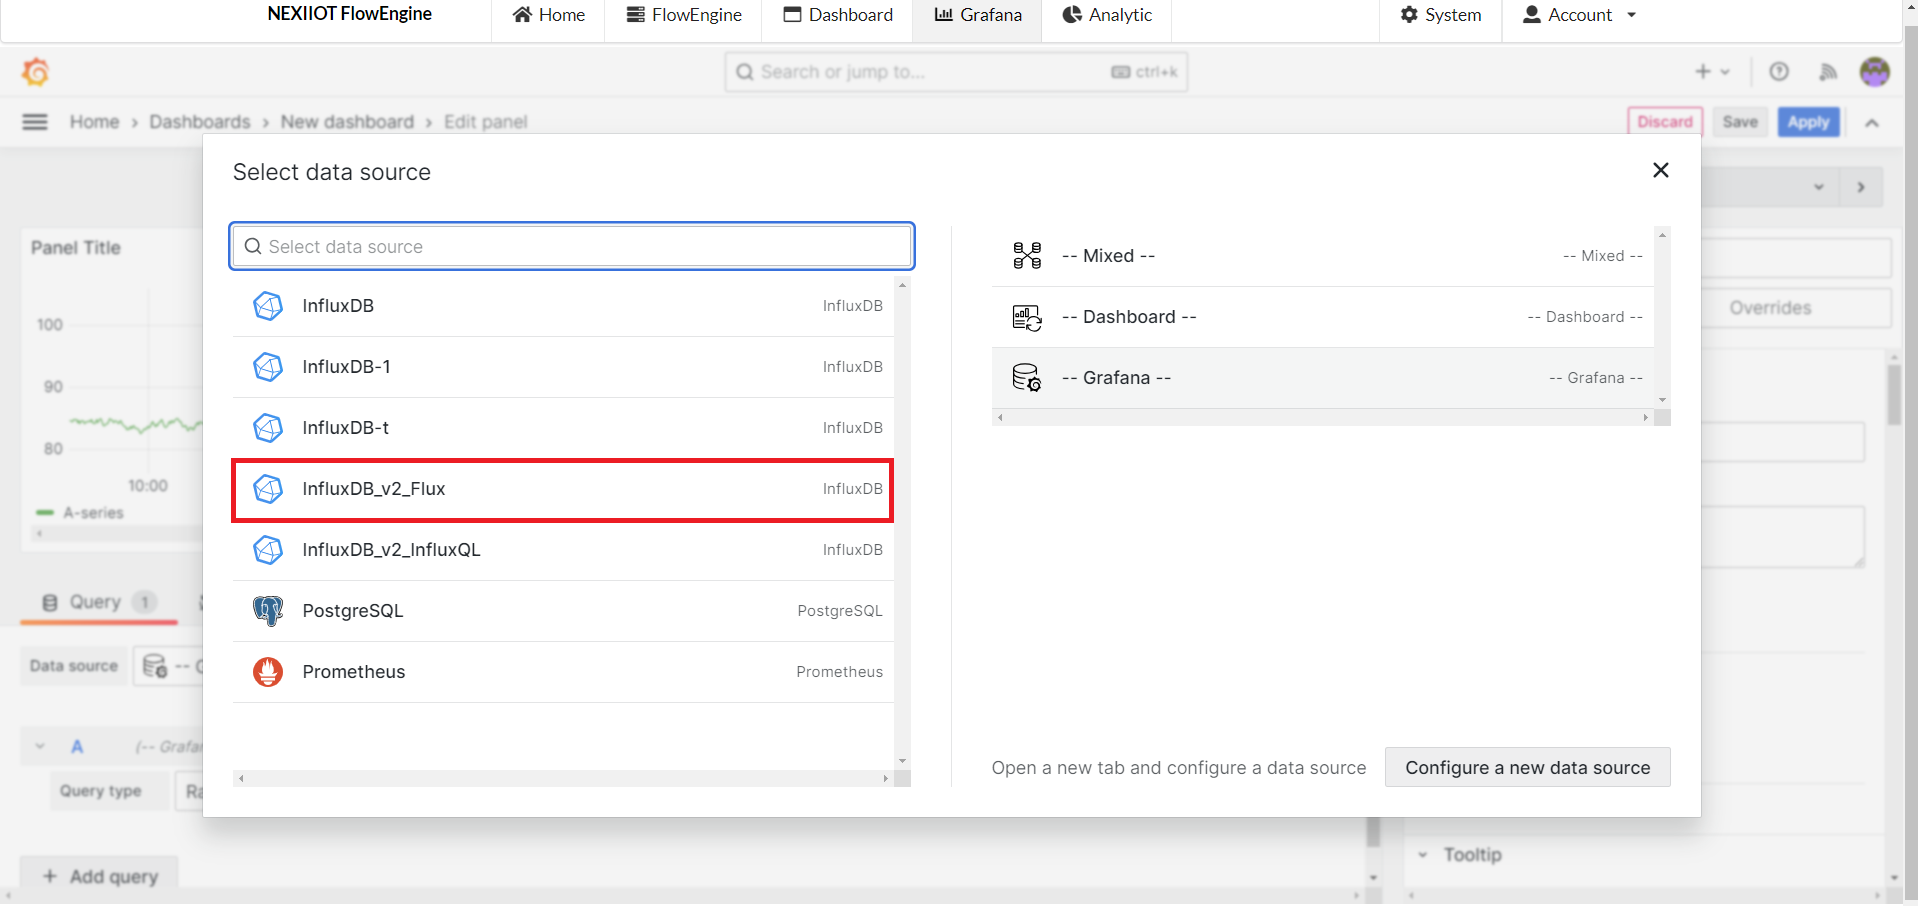Go to Dashboards breadcrumb link
This screenshot has width=1918, height=906.
point(200,122)
